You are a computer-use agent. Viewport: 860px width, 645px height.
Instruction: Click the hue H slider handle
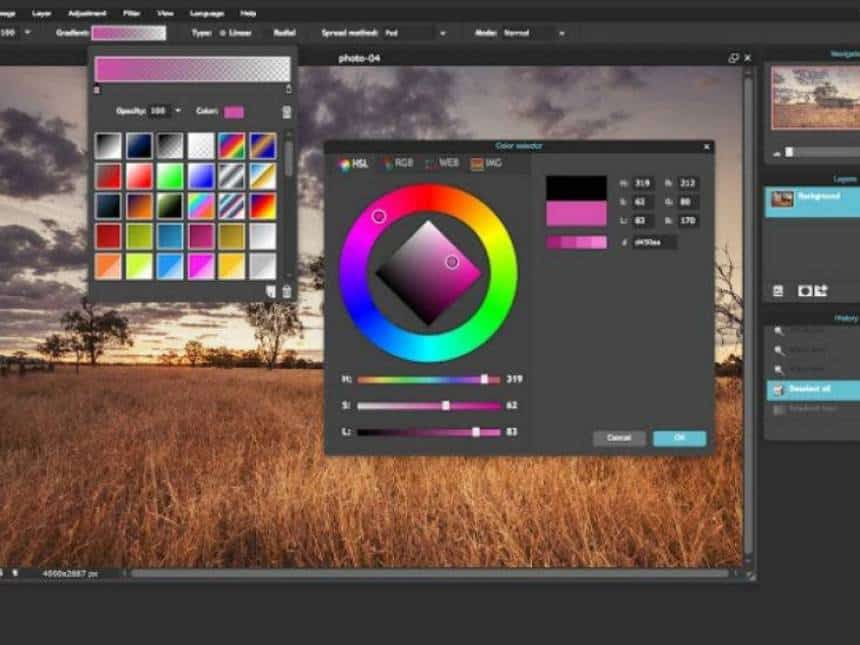(x=484, y=379)
